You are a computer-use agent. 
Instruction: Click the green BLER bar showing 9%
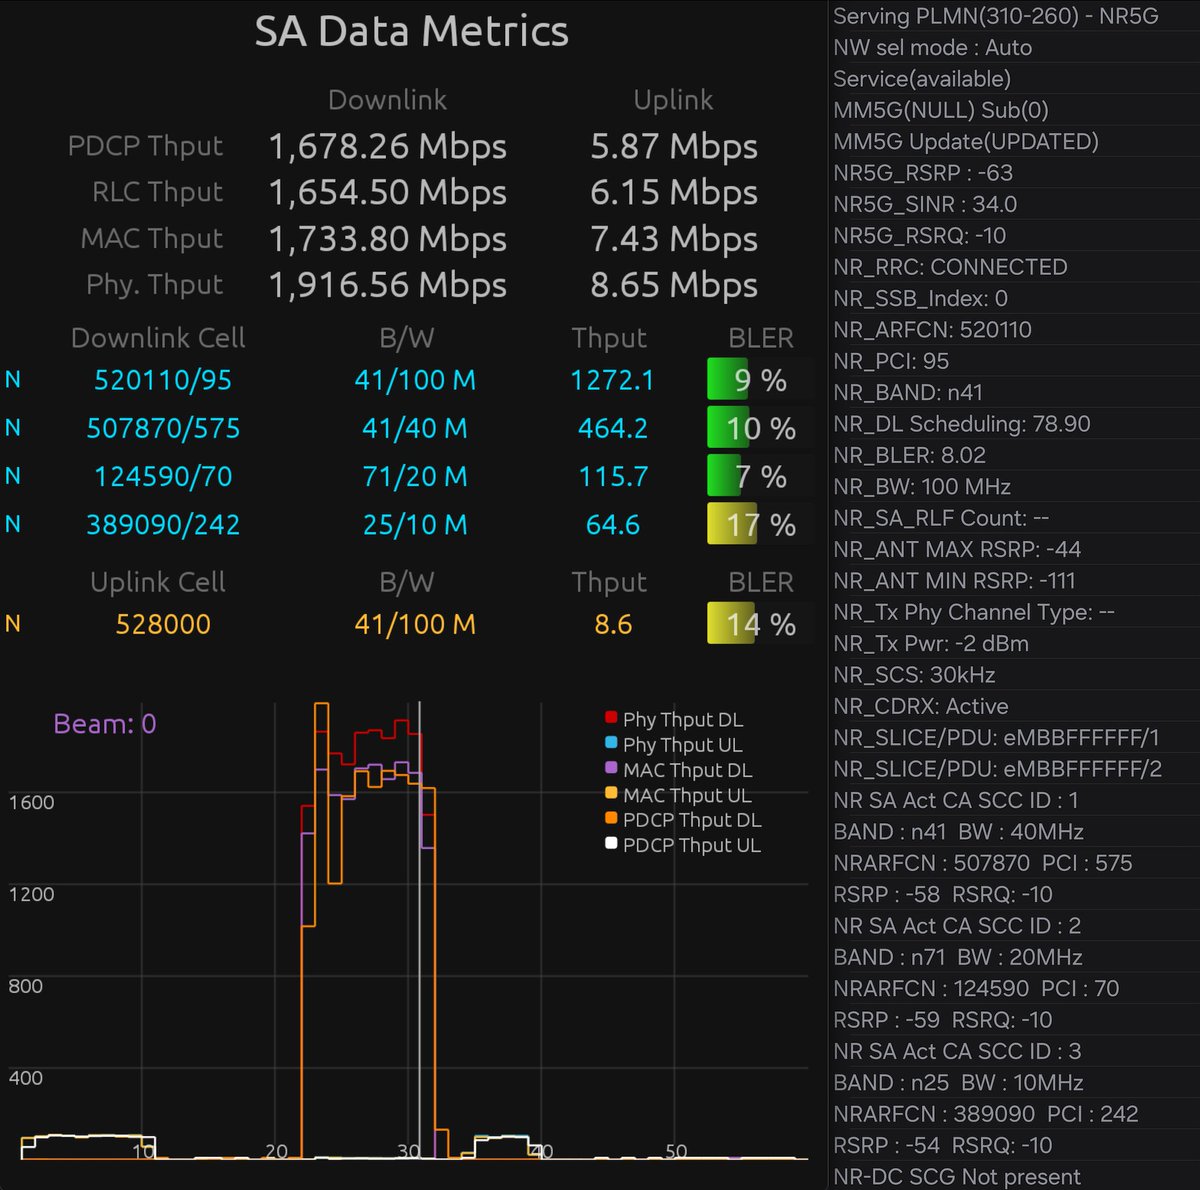(727, 380)
